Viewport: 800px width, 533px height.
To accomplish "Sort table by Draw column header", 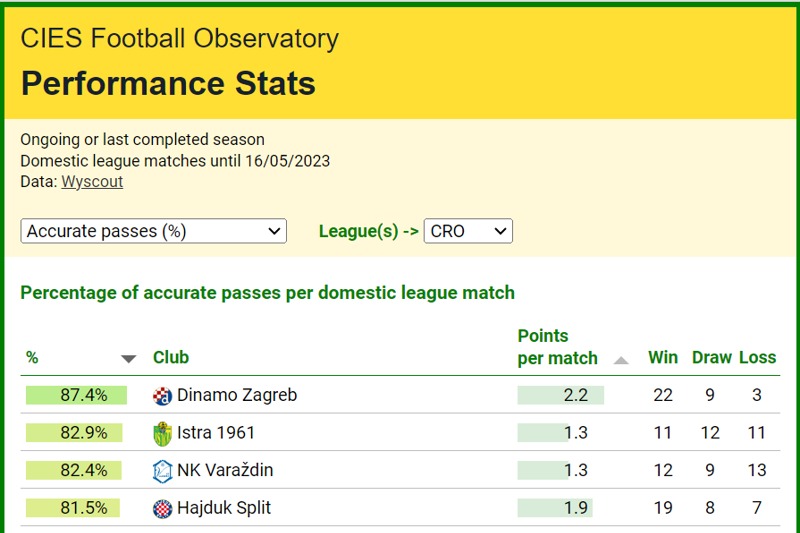I will pyautogui.click(x=712, y=357).
